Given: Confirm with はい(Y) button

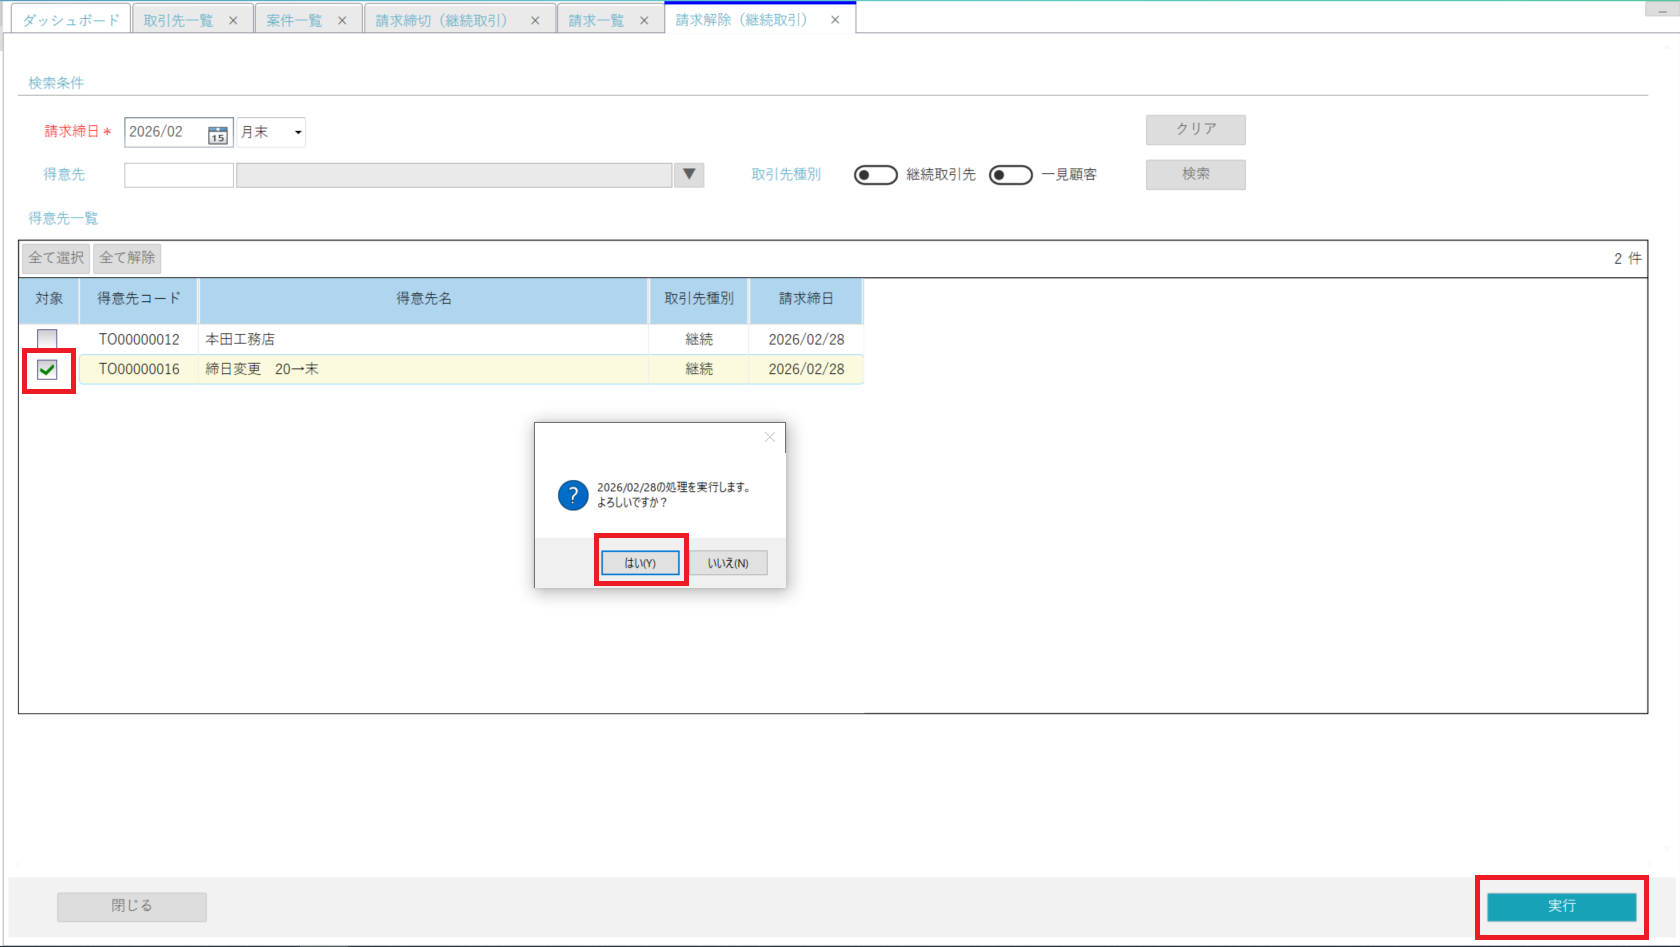Looking at the screenshot, I should click(640, 563).
